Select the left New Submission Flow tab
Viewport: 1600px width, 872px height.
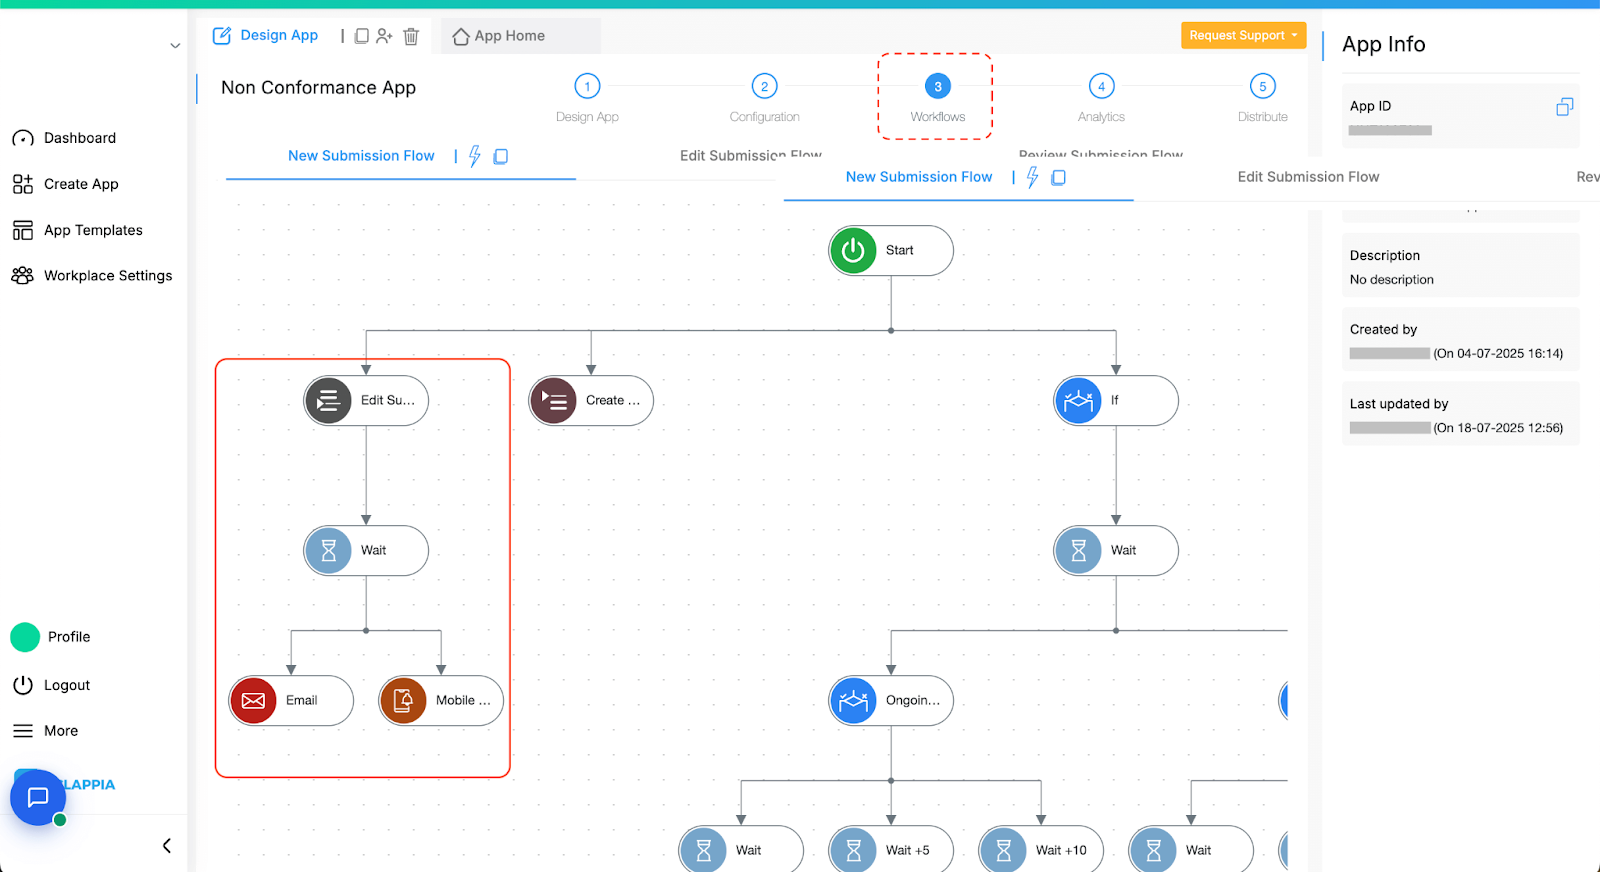pos(361,156)
